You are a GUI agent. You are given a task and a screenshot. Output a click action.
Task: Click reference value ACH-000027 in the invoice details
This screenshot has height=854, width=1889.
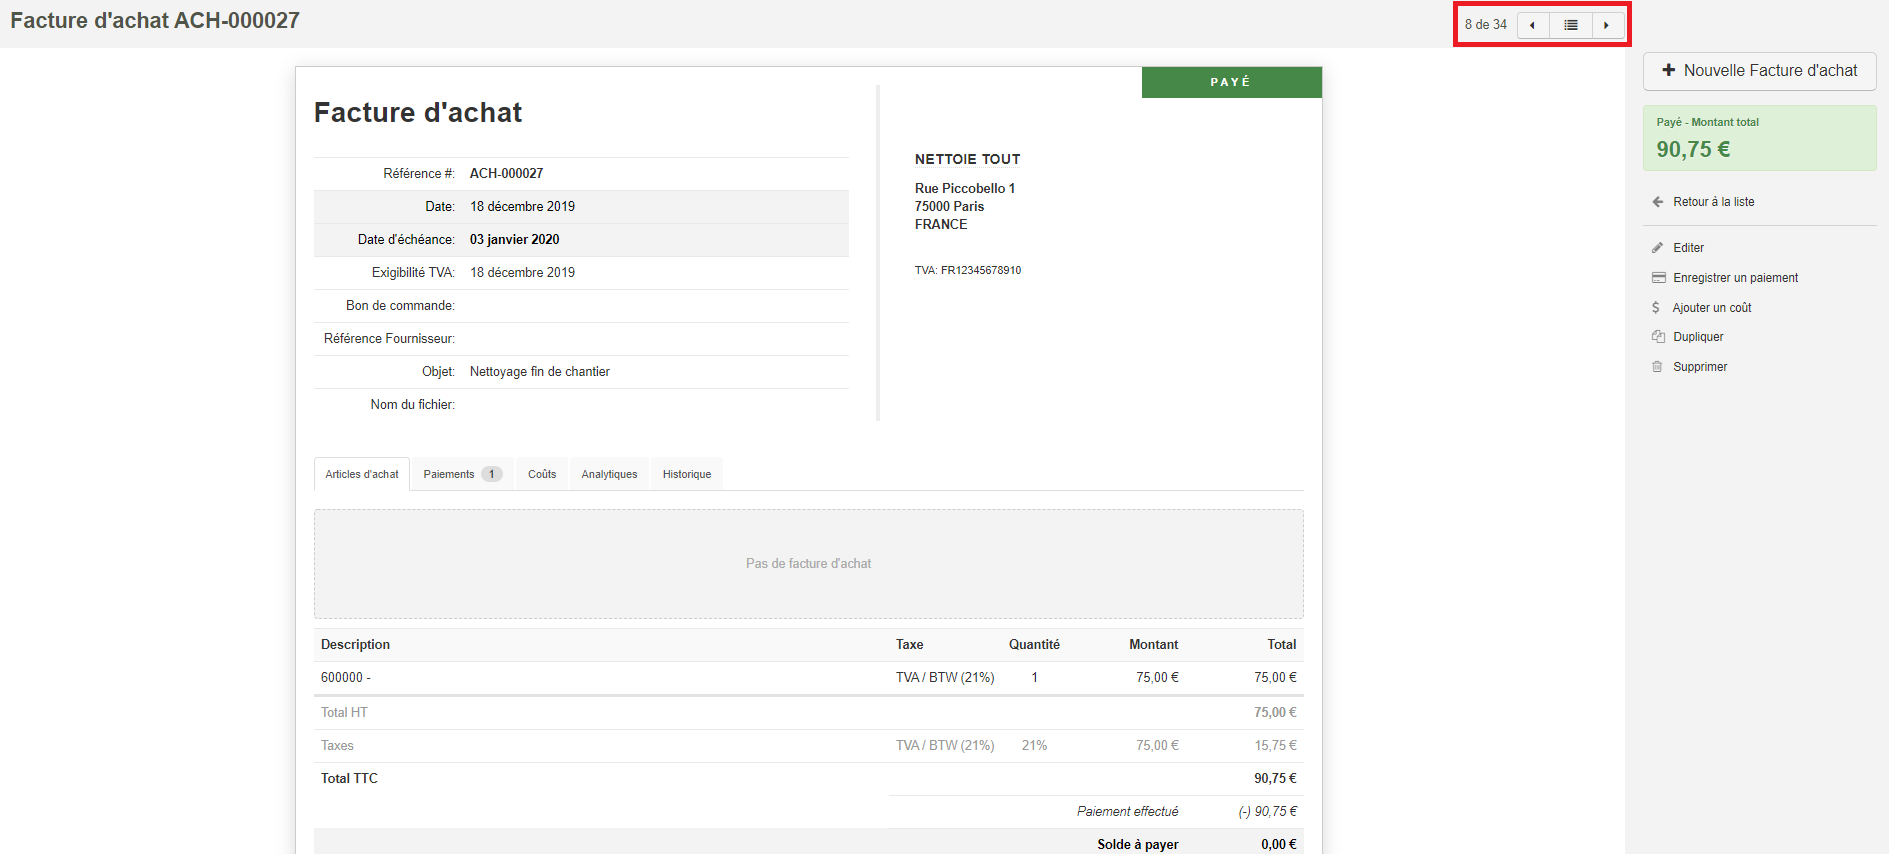[506, 174]
